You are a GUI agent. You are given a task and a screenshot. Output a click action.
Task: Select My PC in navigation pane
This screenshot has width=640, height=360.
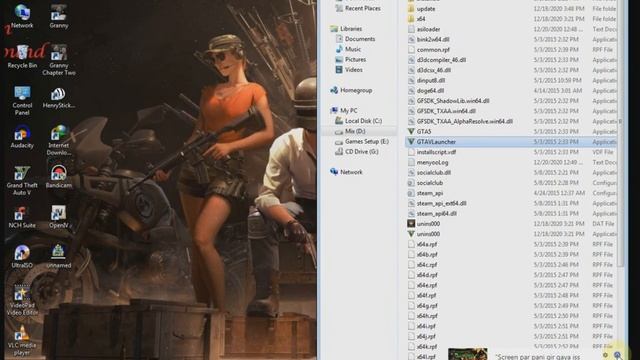click(344, 111)
